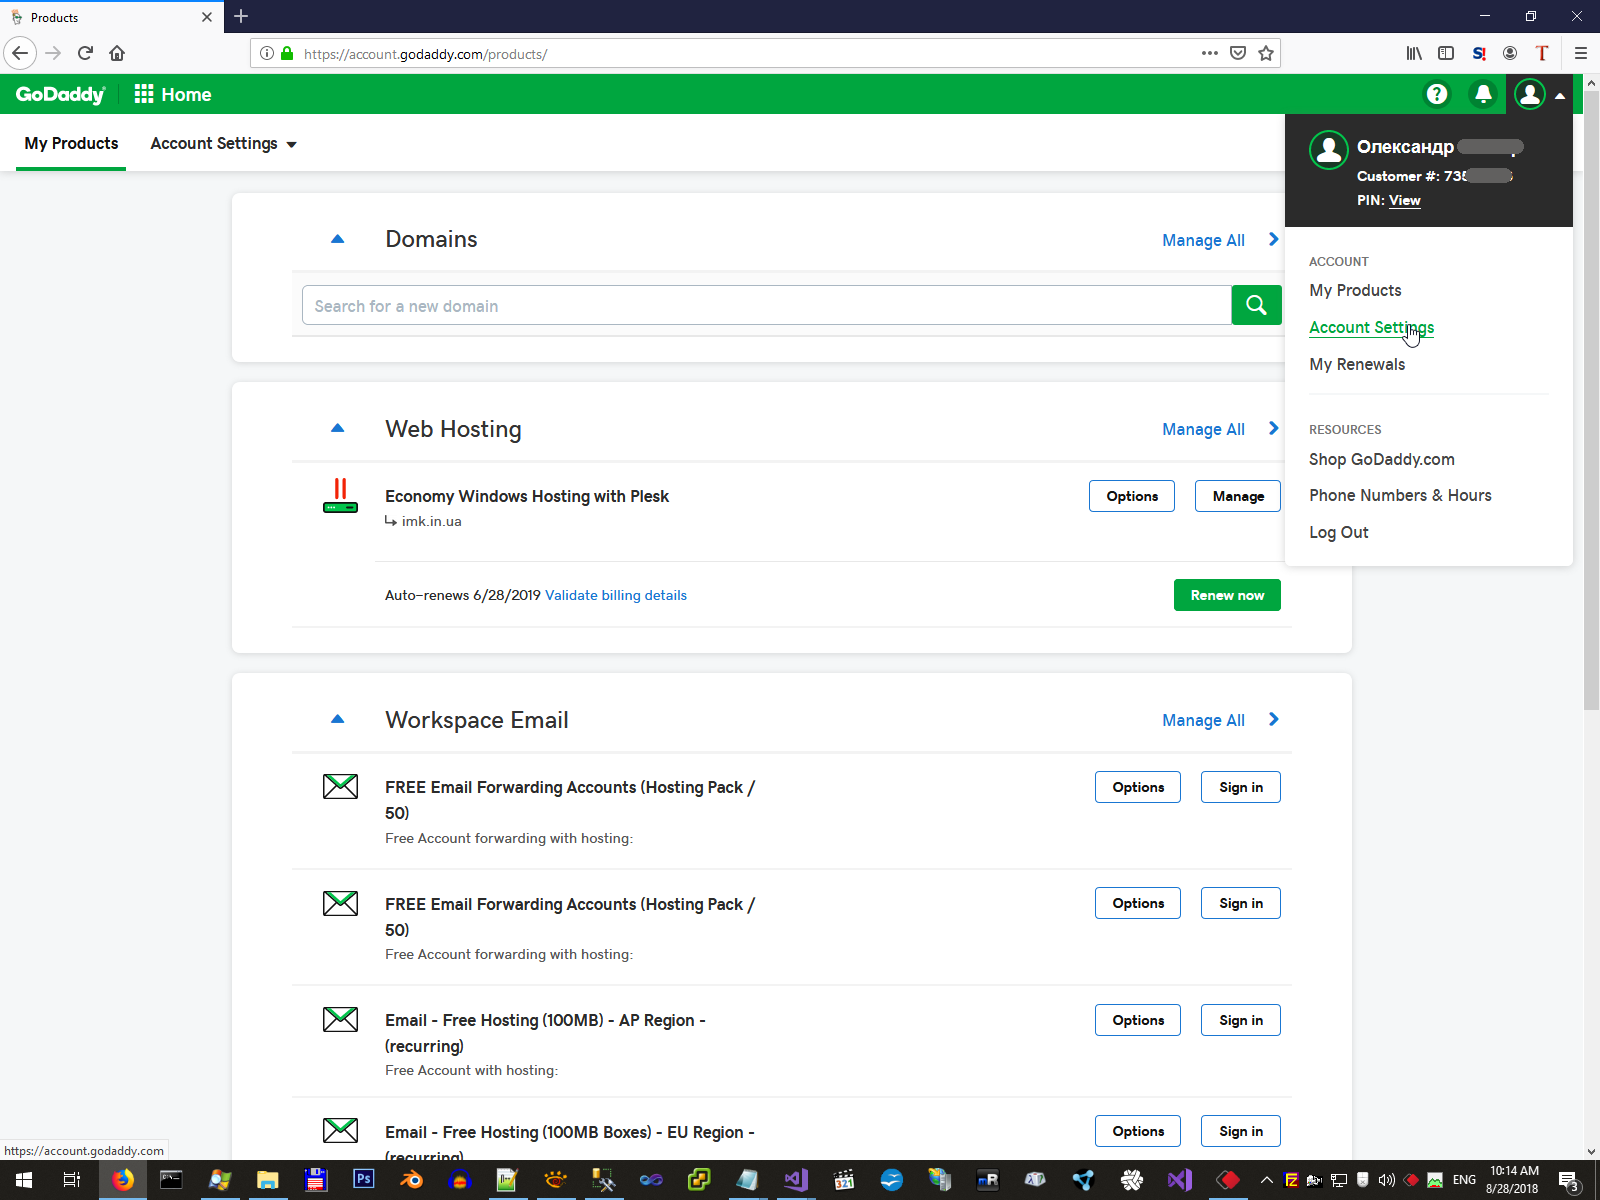Open Workspace Email Manage All chevron arrow
The width and height of the screenshot is (1600, 1200).
coord(1273,719)
